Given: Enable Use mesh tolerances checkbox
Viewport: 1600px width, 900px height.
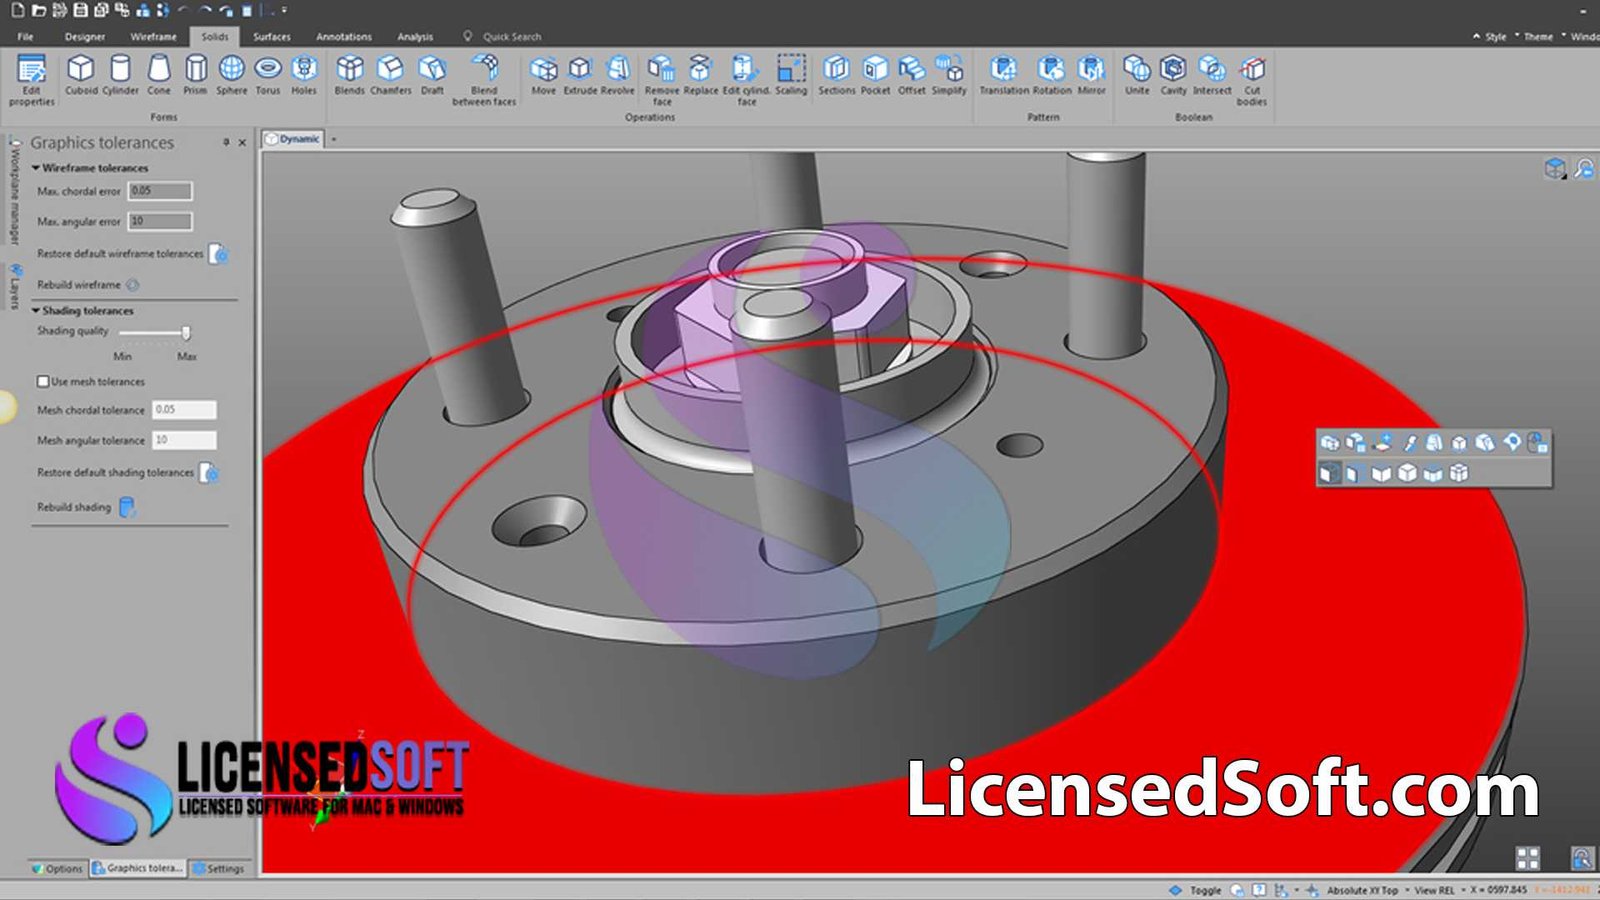Looking at the screenshot, I should point(43,381).
